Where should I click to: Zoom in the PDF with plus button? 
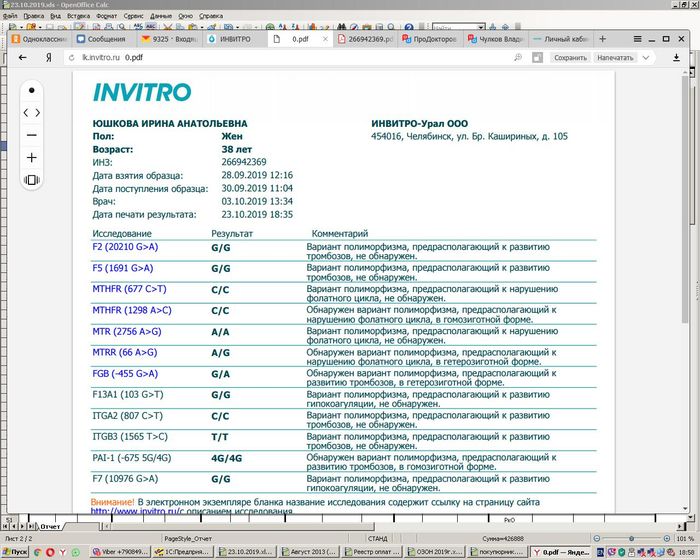(x=32, y=157)
